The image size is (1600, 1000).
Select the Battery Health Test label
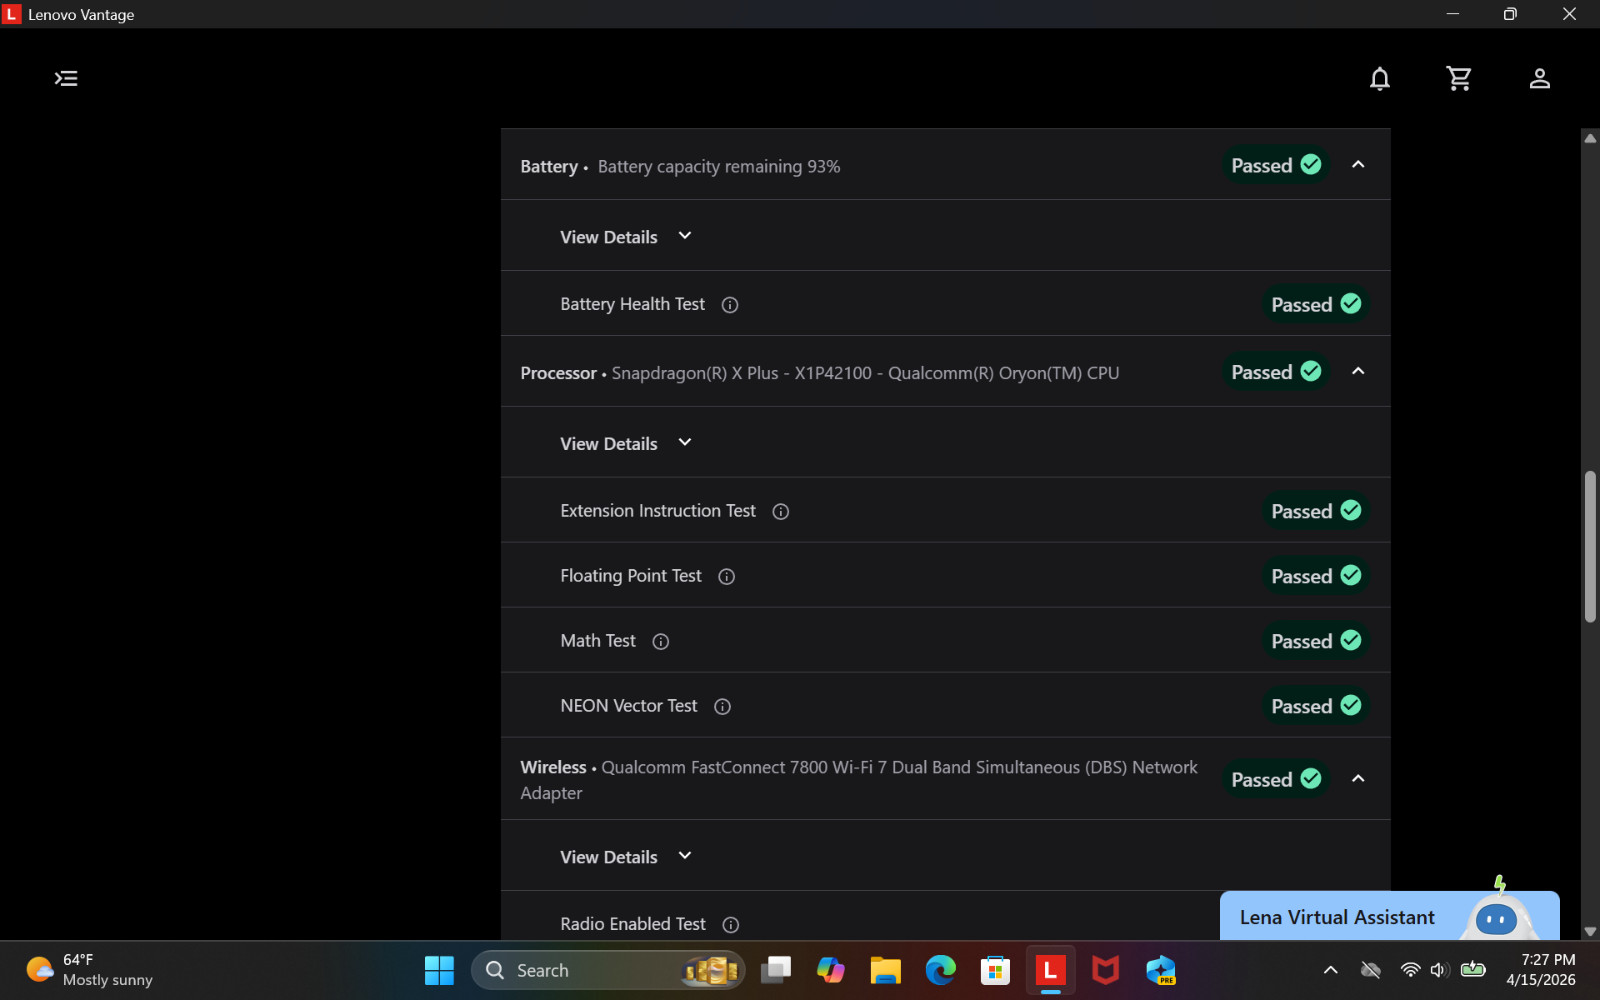coord(632,304)
